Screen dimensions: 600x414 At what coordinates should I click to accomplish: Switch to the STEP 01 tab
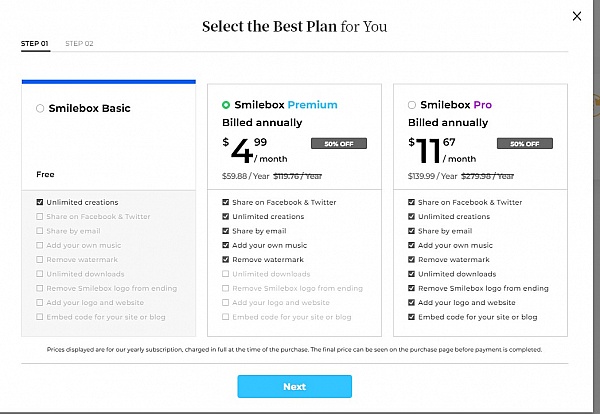pyautogui.click(x=33, y=44)
